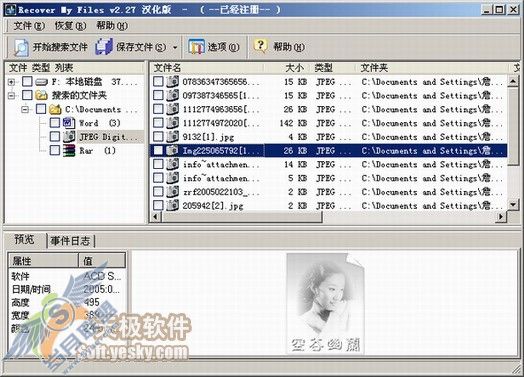524x377 pixels.
Task: Click the camera icon beside zrf2005022103
Action: pos(172,192)
